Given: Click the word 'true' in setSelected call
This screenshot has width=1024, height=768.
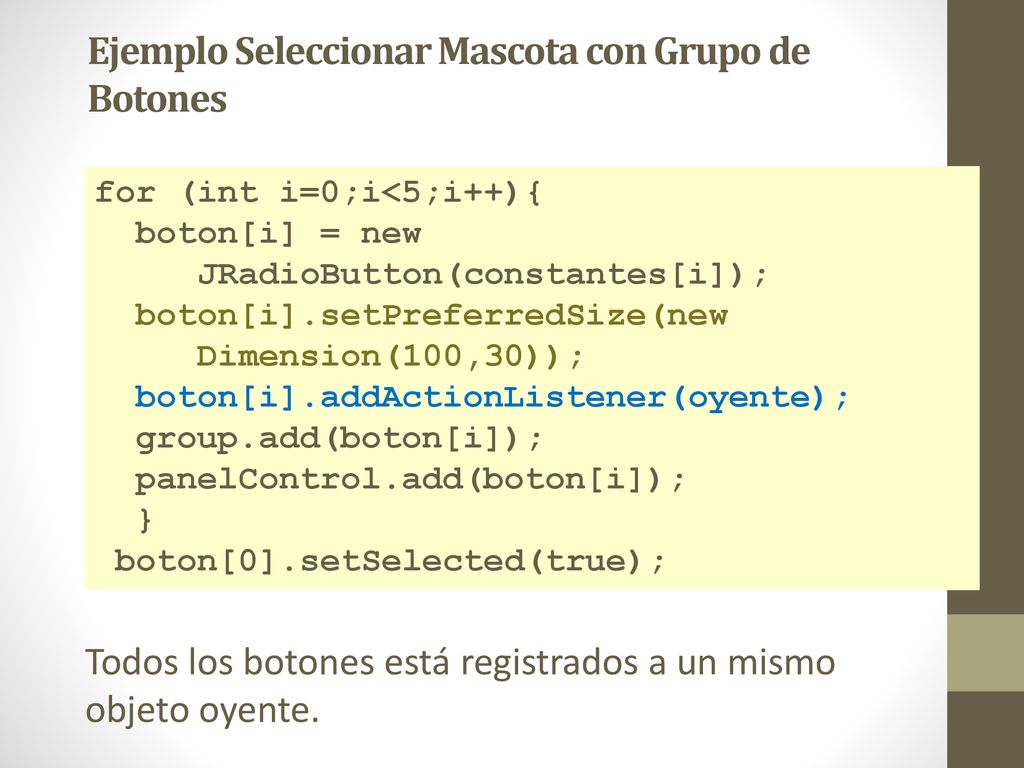Looking at the screenshot, I should pos(584,562).
